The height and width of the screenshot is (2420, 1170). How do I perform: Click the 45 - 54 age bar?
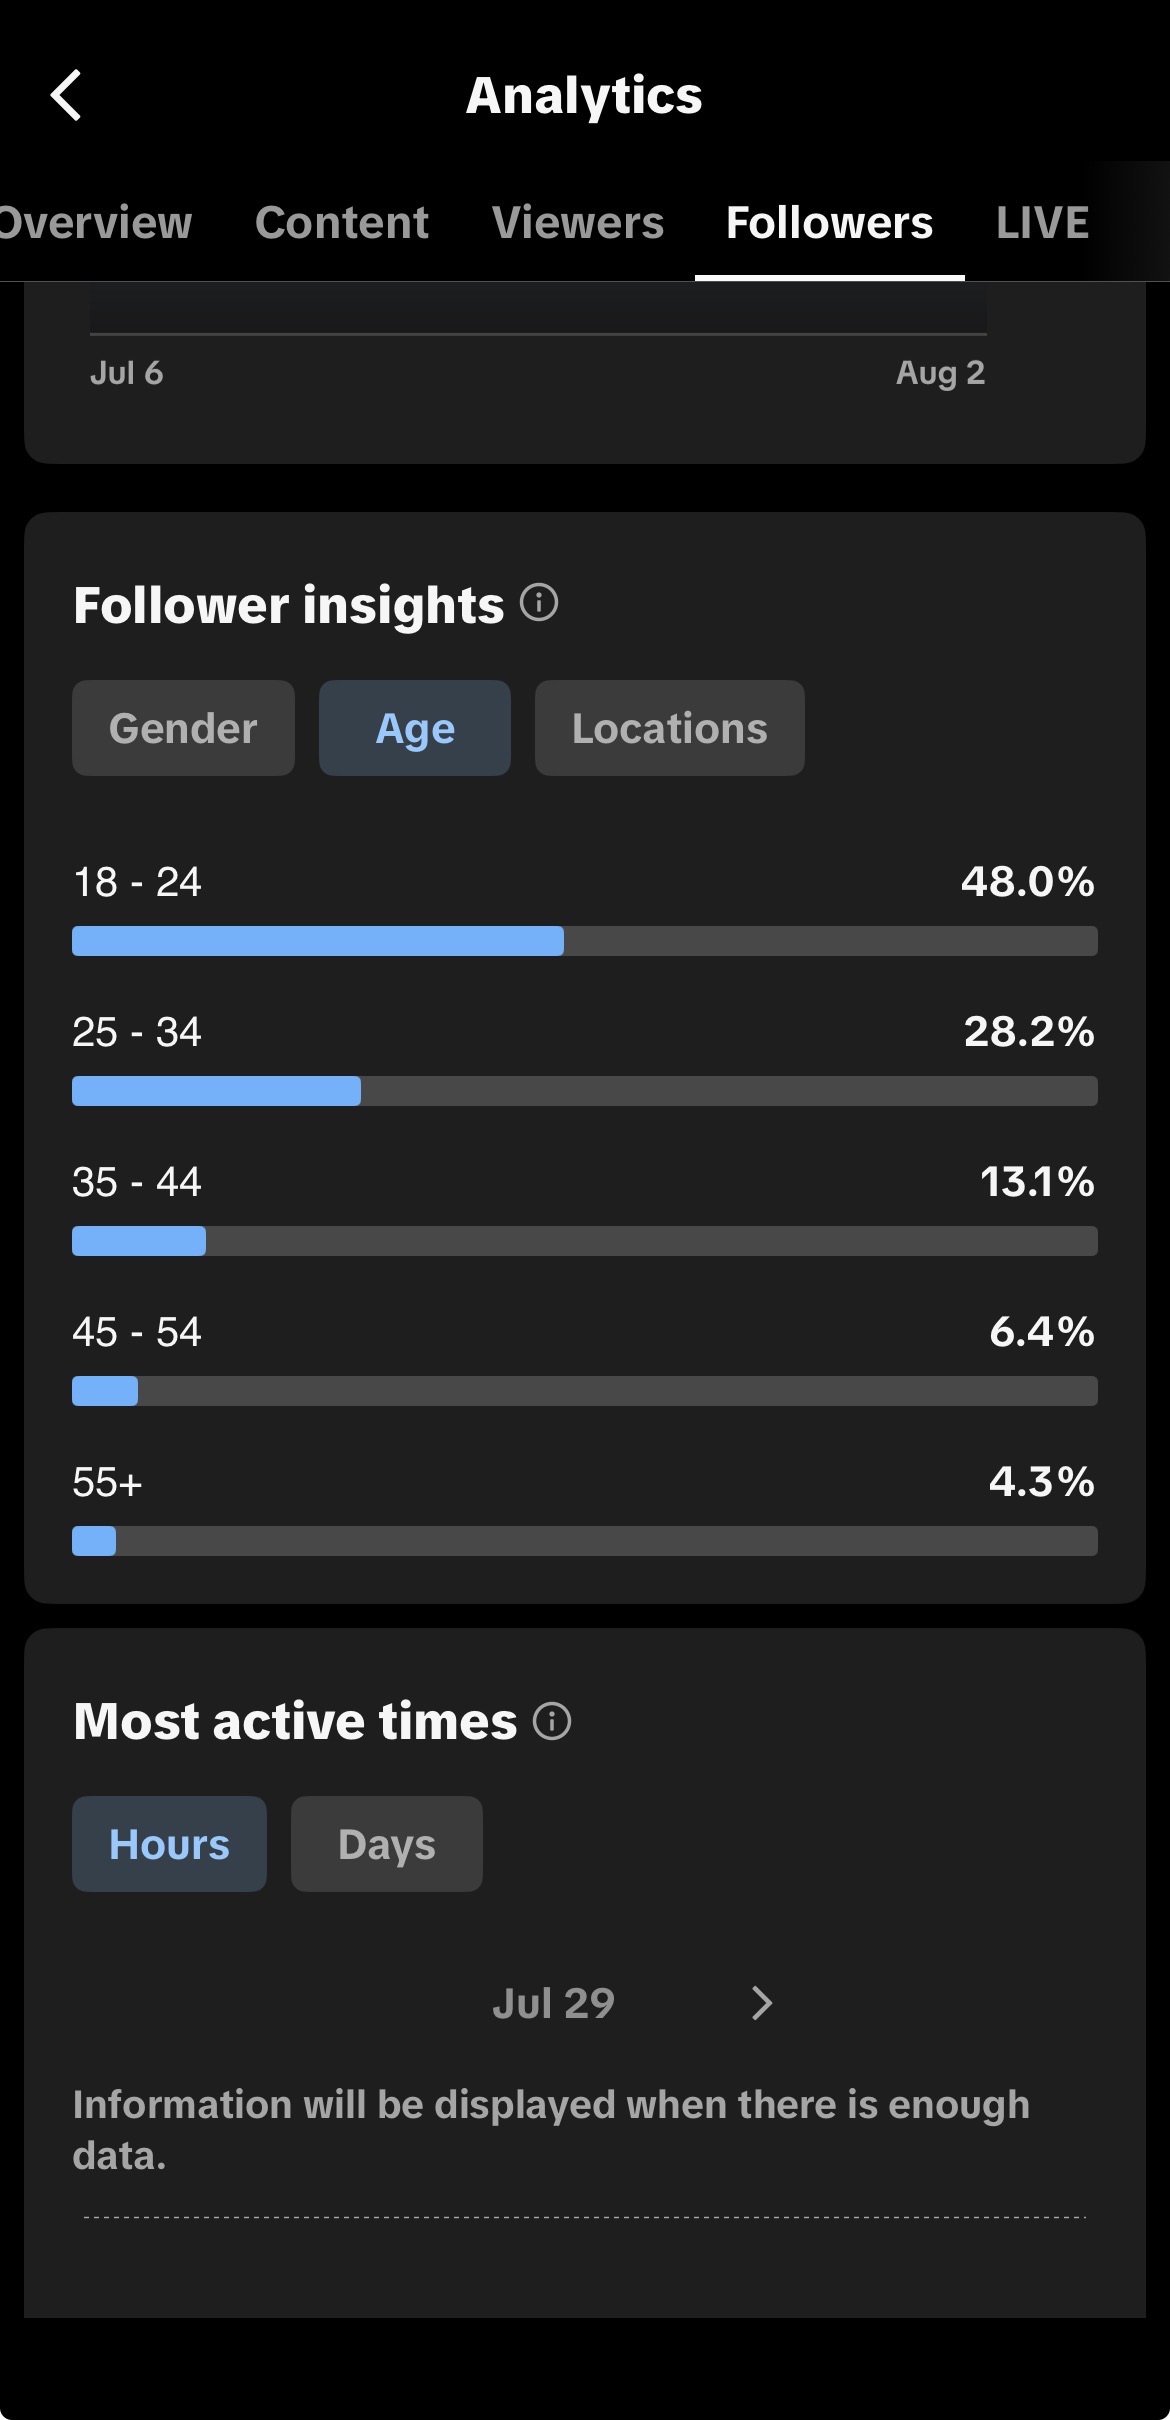pos(585,1391)
